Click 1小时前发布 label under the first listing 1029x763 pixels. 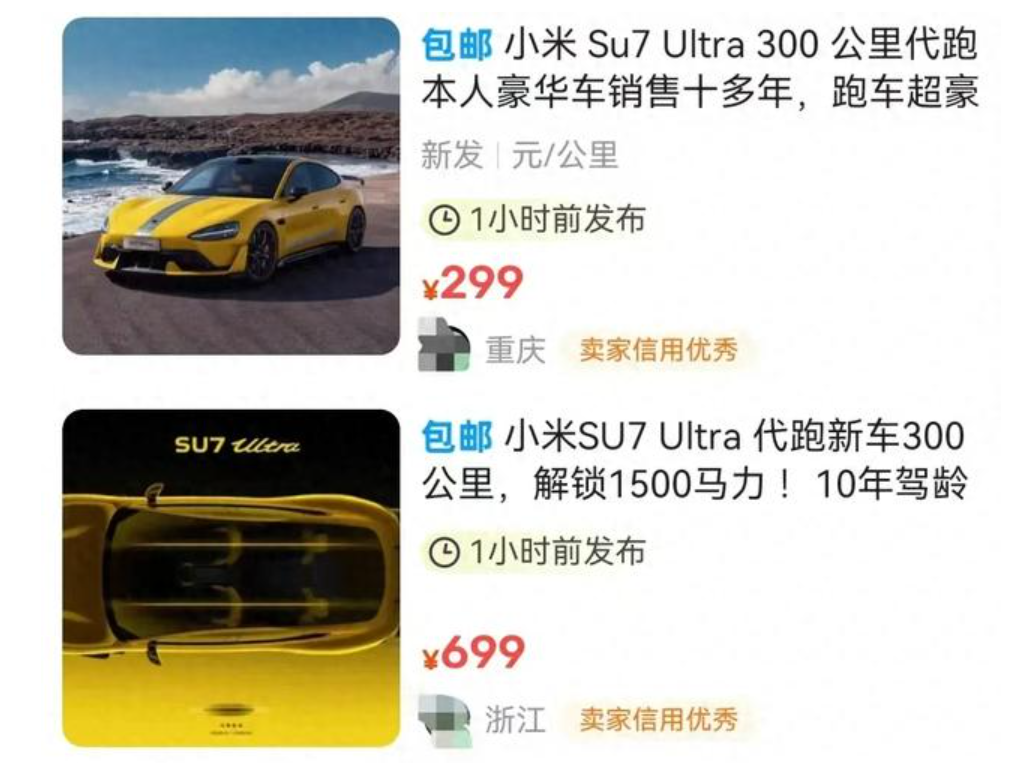tap(557, 220)
